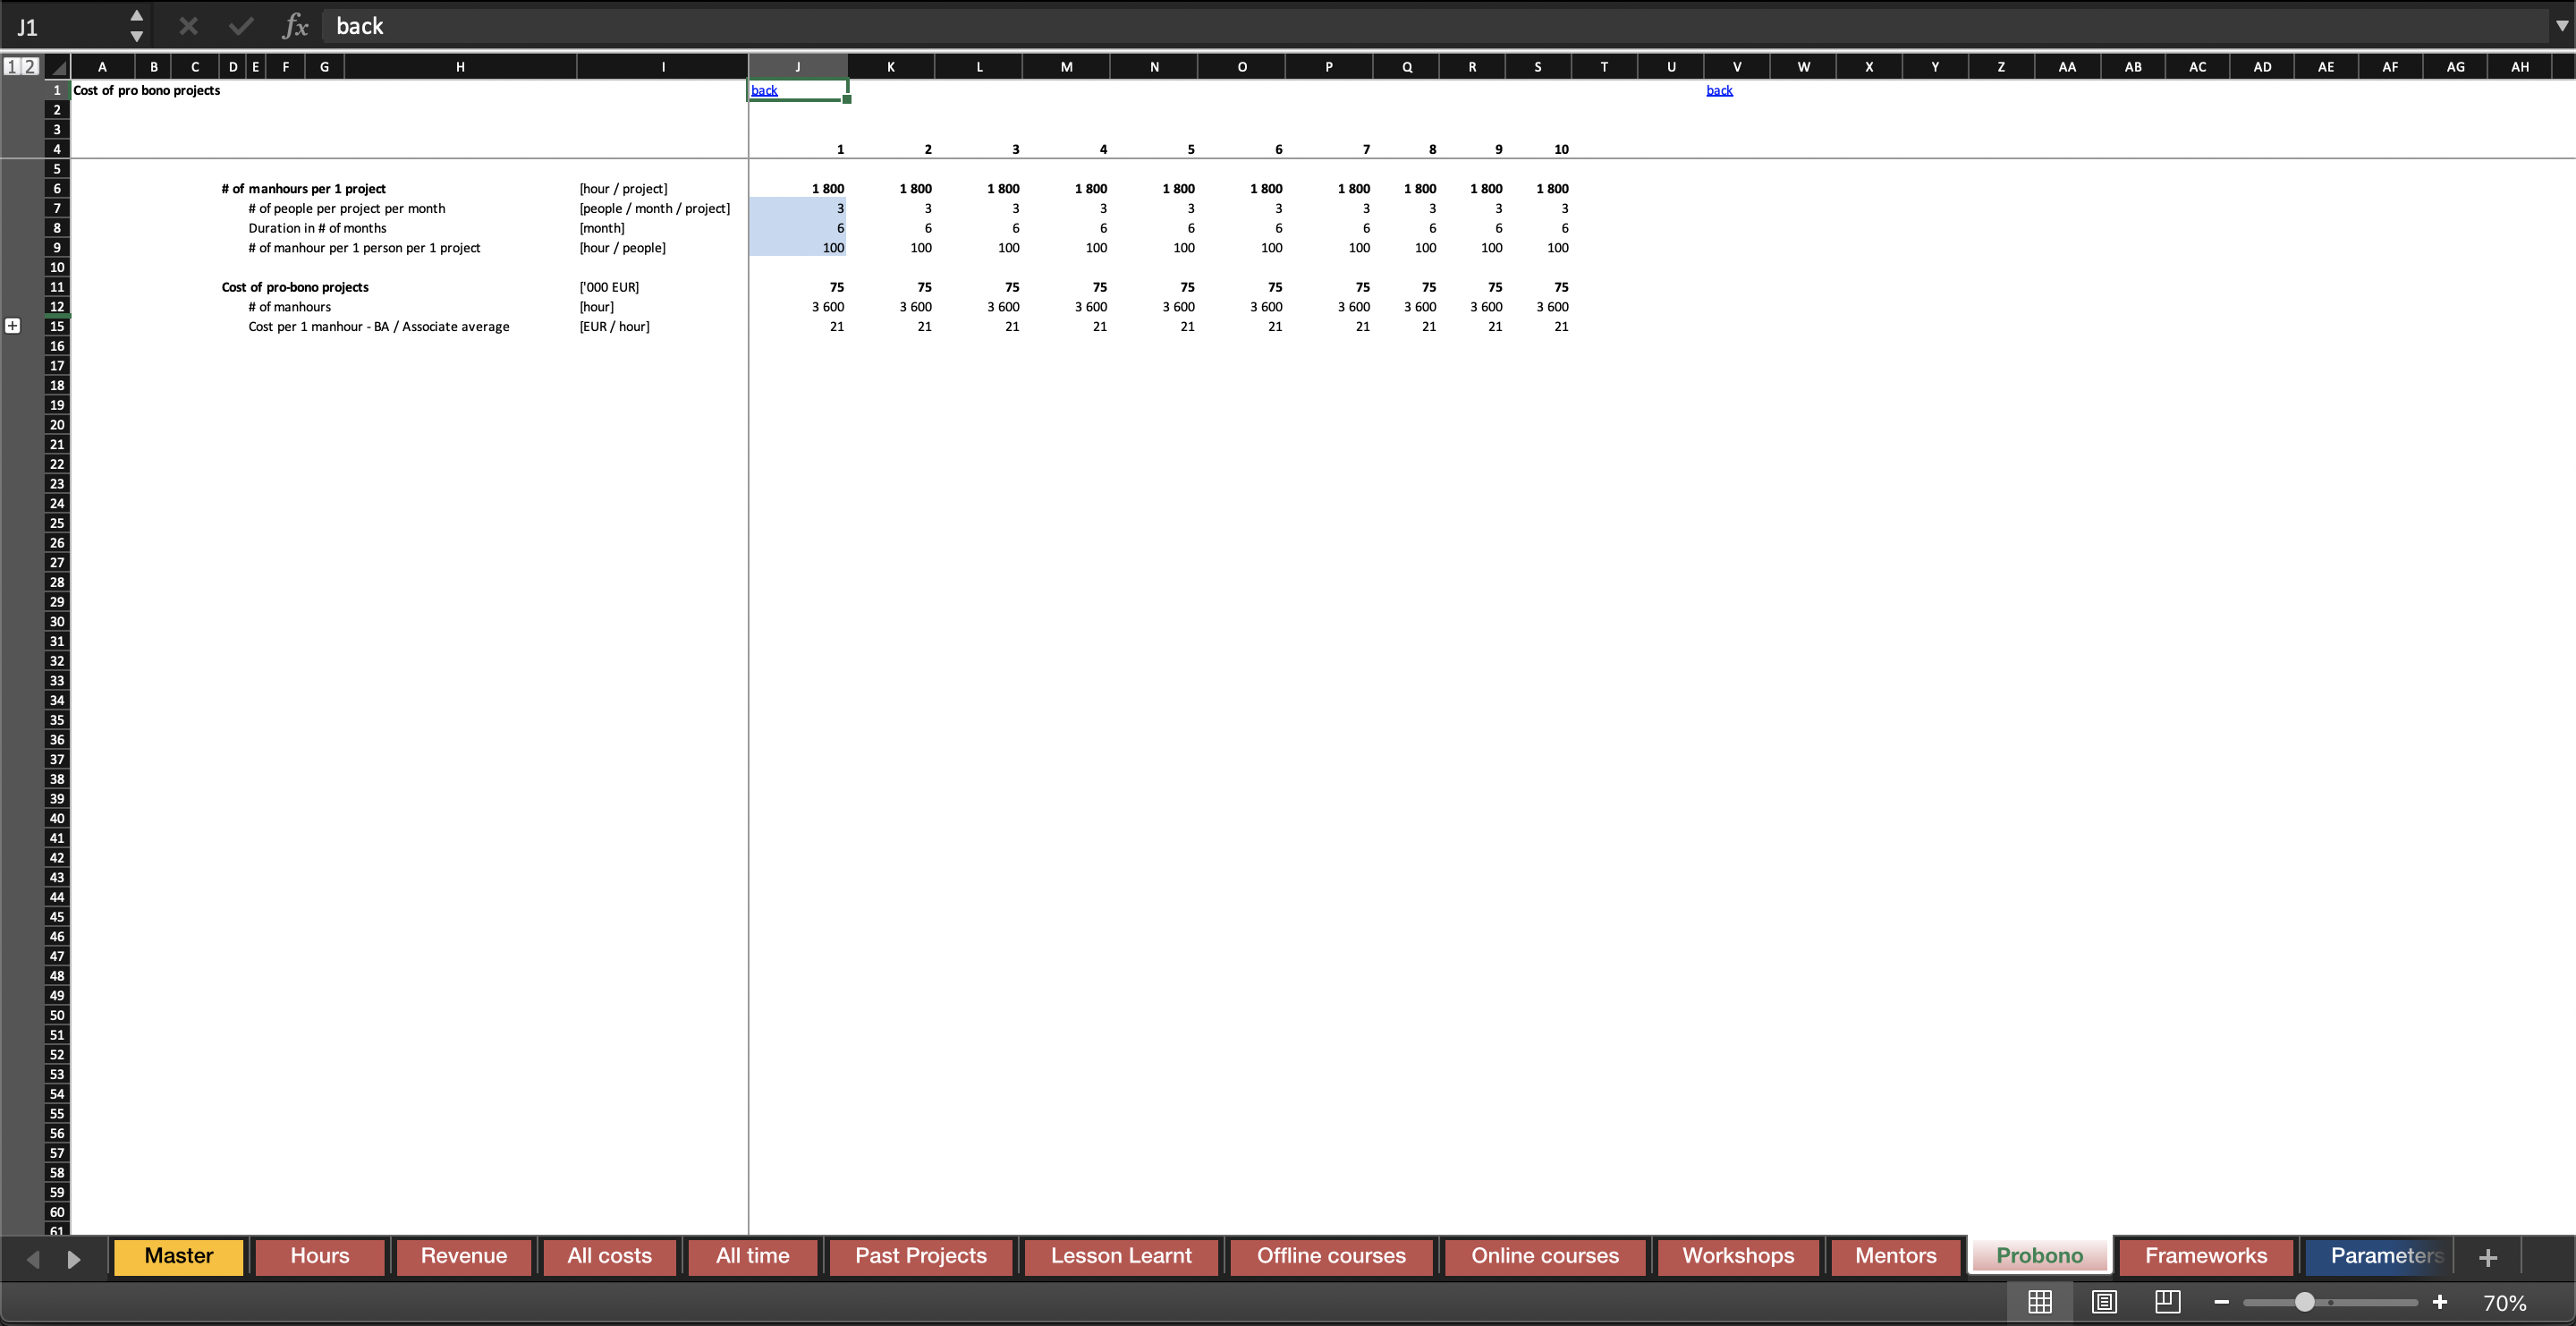Click the period header '10' in column S
Screen dimensions: 2576x1326
tap(1561, 149)
